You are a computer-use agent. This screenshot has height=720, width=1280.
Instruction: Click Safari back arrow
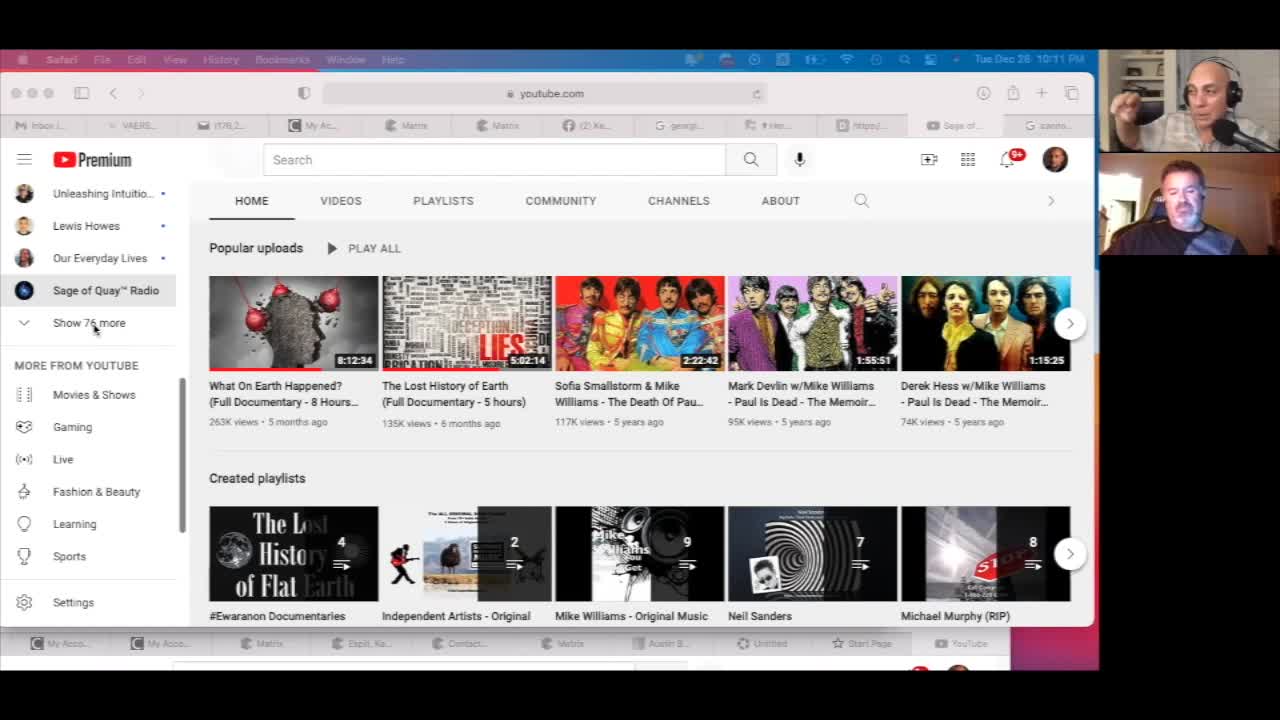coord(113,93)
